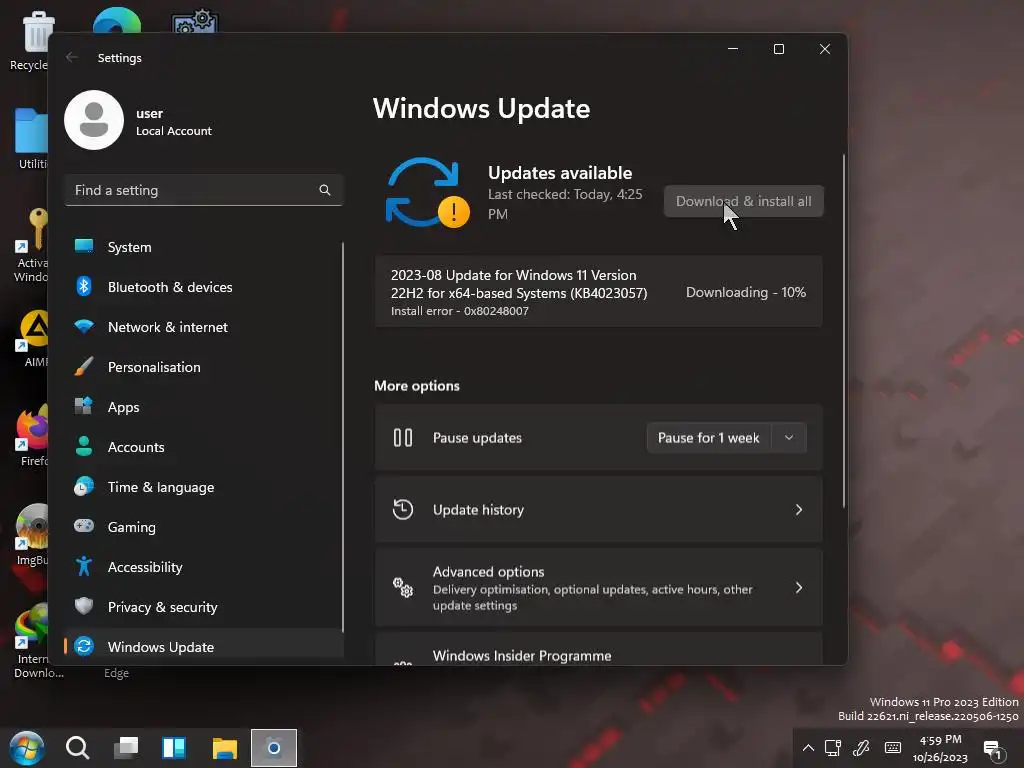
Task: Select the KB4023057 update entry text
Action: point(519,284)
